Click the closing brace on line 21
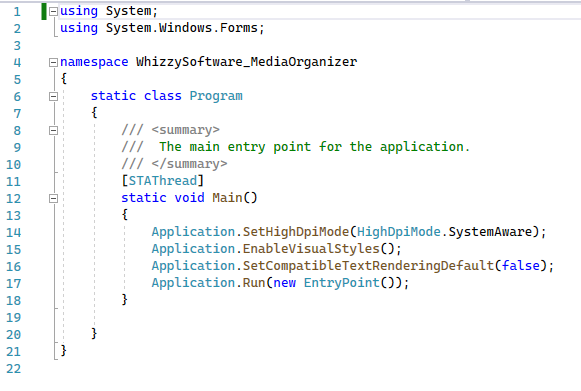 pos(63,350)
